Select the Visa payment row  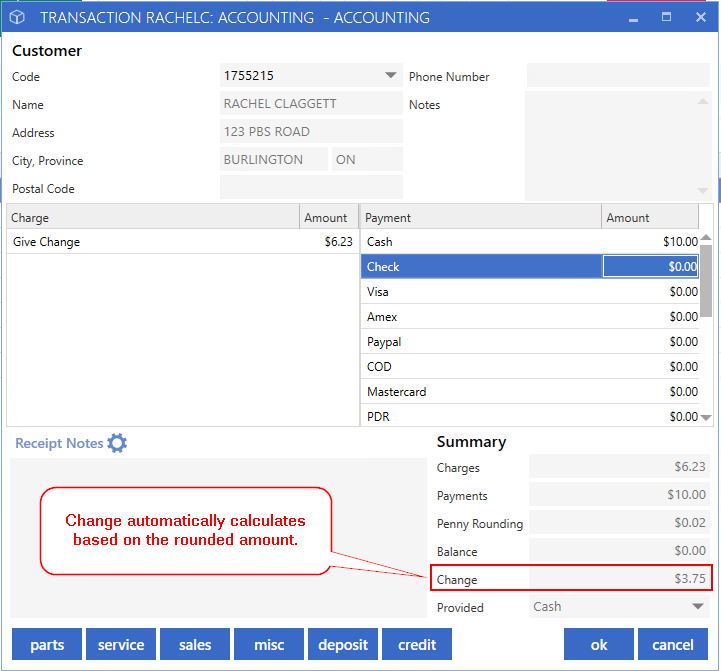(530, 292)
